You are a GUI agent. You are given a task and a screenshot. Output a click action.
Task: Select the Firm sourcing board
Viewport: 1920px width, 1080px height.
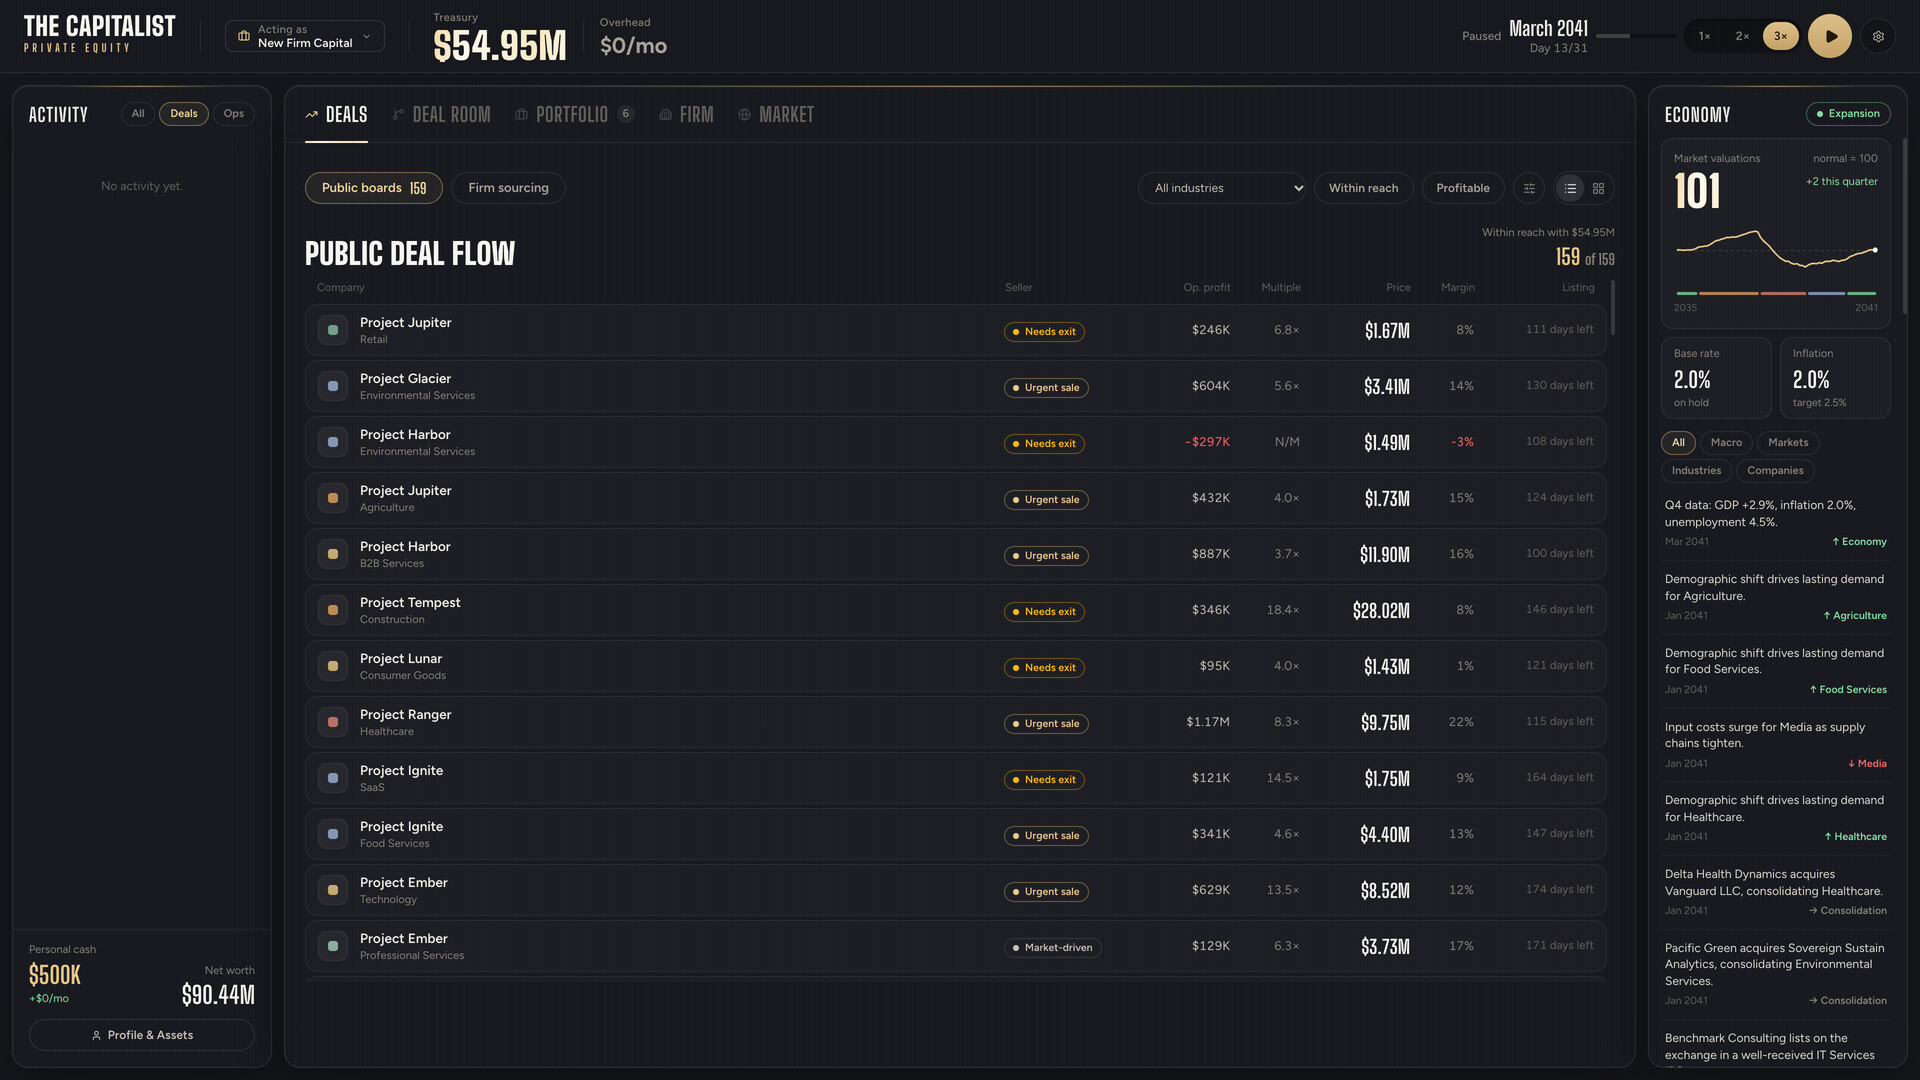pyautogui.click(x=508, y=188)
